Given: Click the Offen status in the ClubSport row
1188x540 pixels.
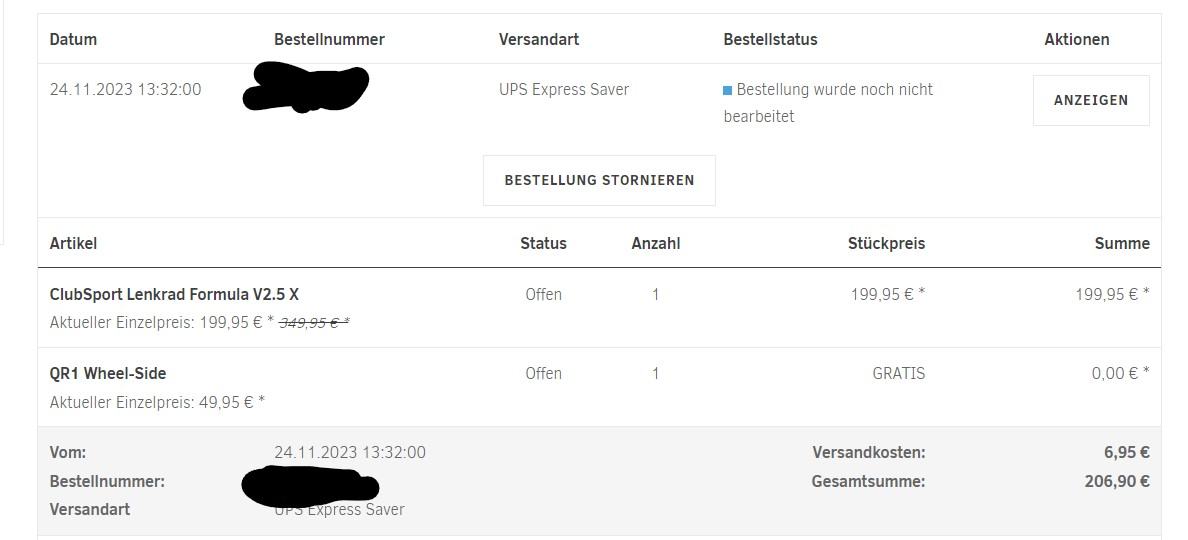Looking at the screenshot, I should pos(543,294).
